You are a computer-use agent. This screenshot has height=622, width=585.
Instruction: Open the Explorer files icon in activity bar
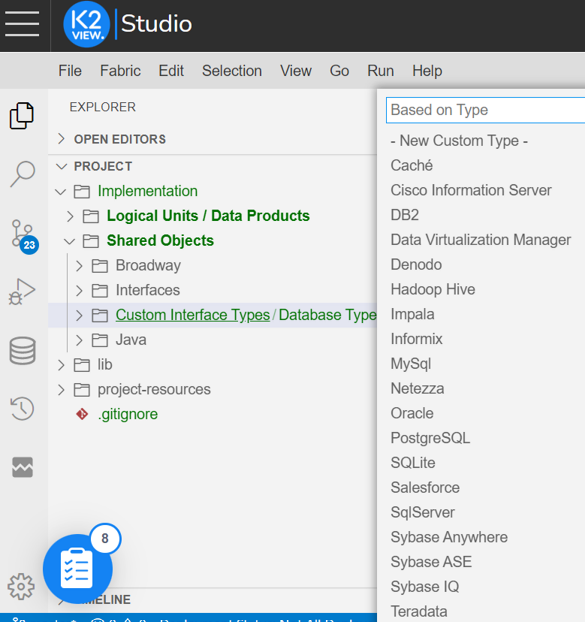[22, 115]
